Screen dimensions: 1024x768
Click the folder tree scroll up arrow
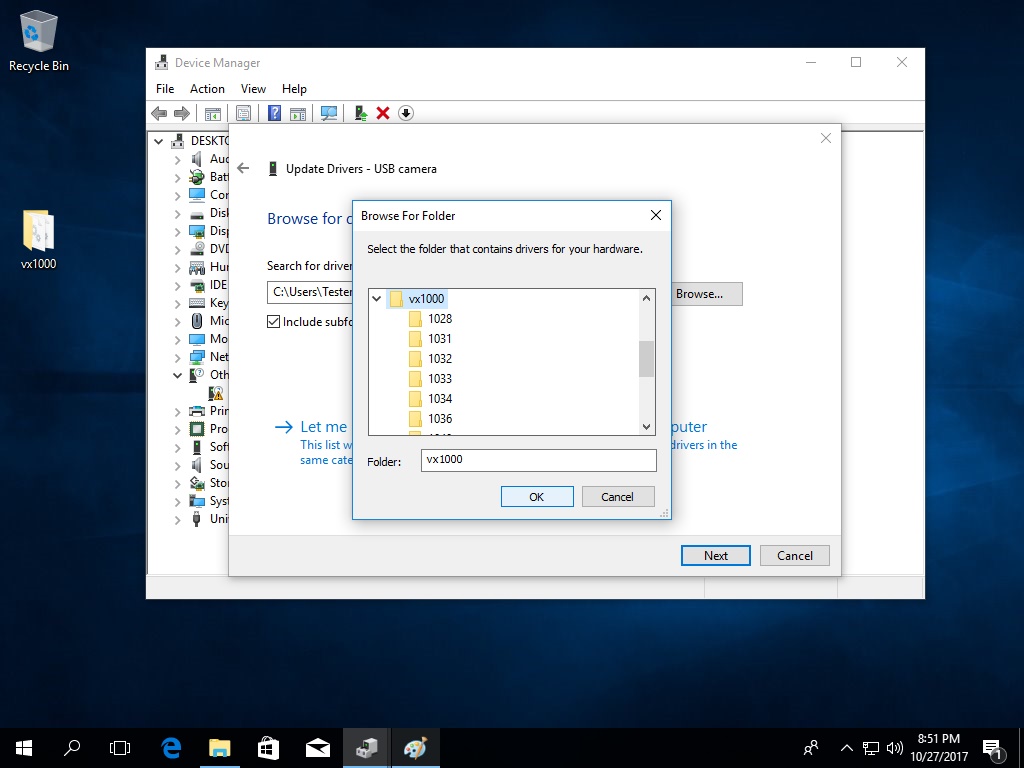tap(647, 298)
